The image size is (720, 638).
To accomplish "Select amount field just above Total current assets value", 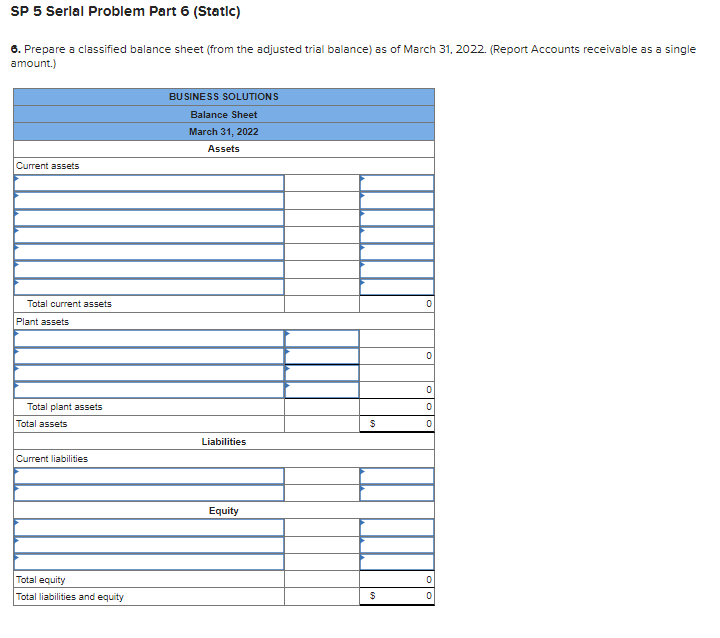I will coord(397,287).
